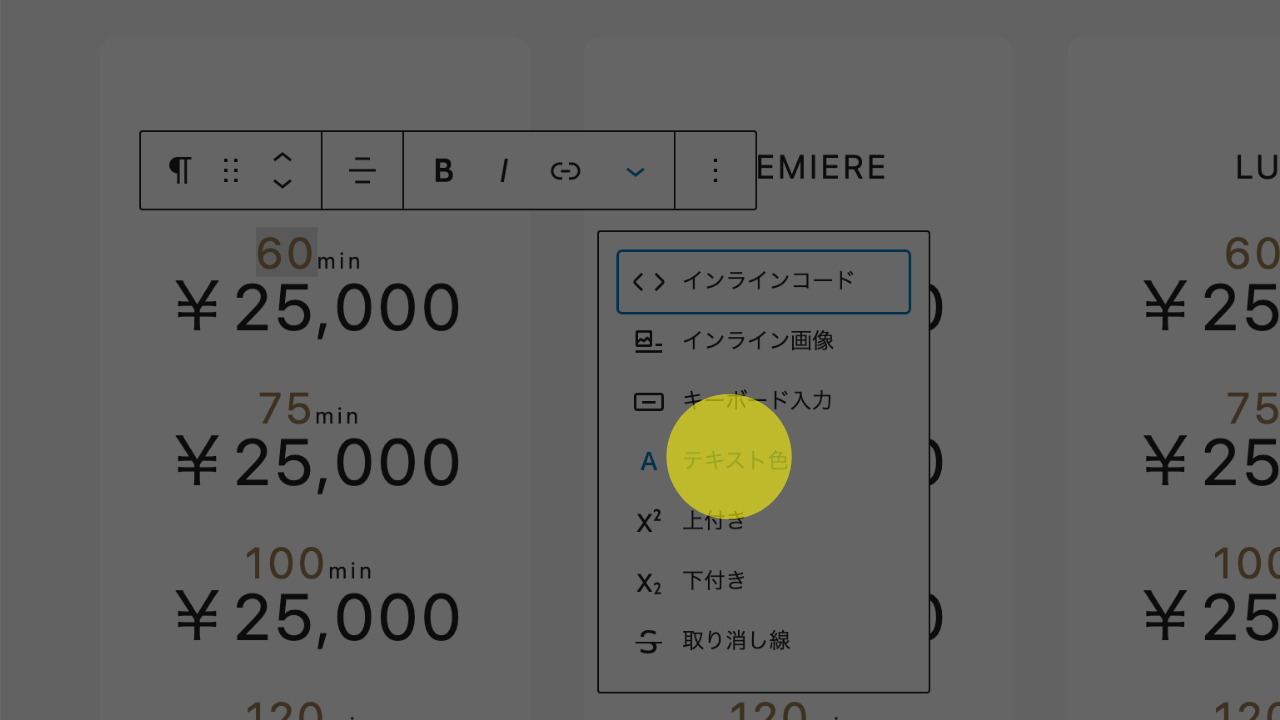Click the block drag handle icon
Screen dimensions: 1280x720
tap(231, 171)
